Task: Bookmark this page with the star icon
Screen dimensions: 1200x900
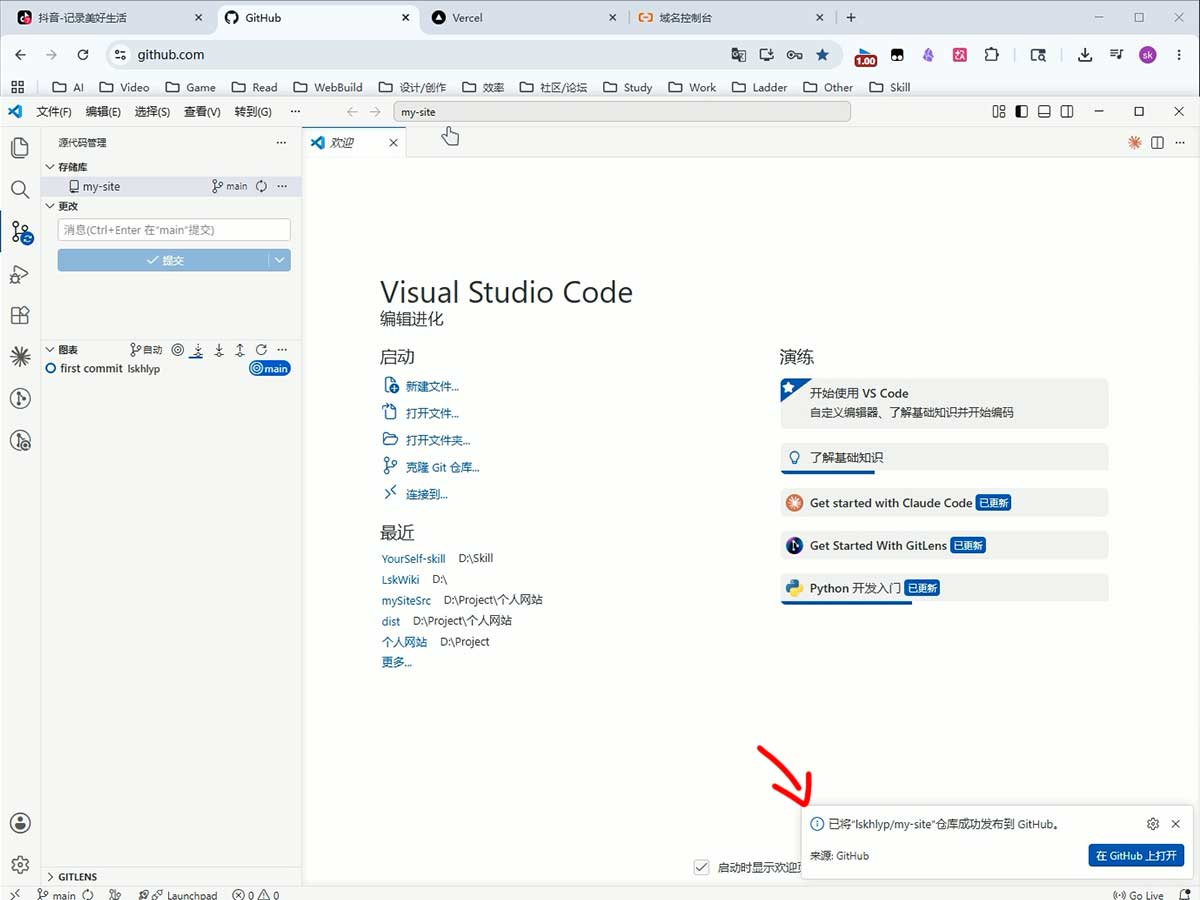Action: point(822,55)
